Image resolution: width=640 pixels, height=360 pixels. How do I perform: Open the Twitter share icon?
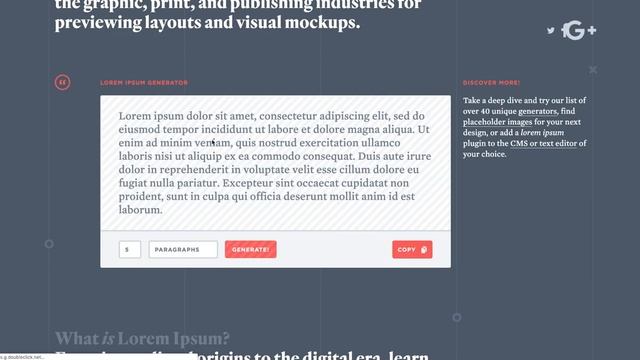[x=551, y=30]
